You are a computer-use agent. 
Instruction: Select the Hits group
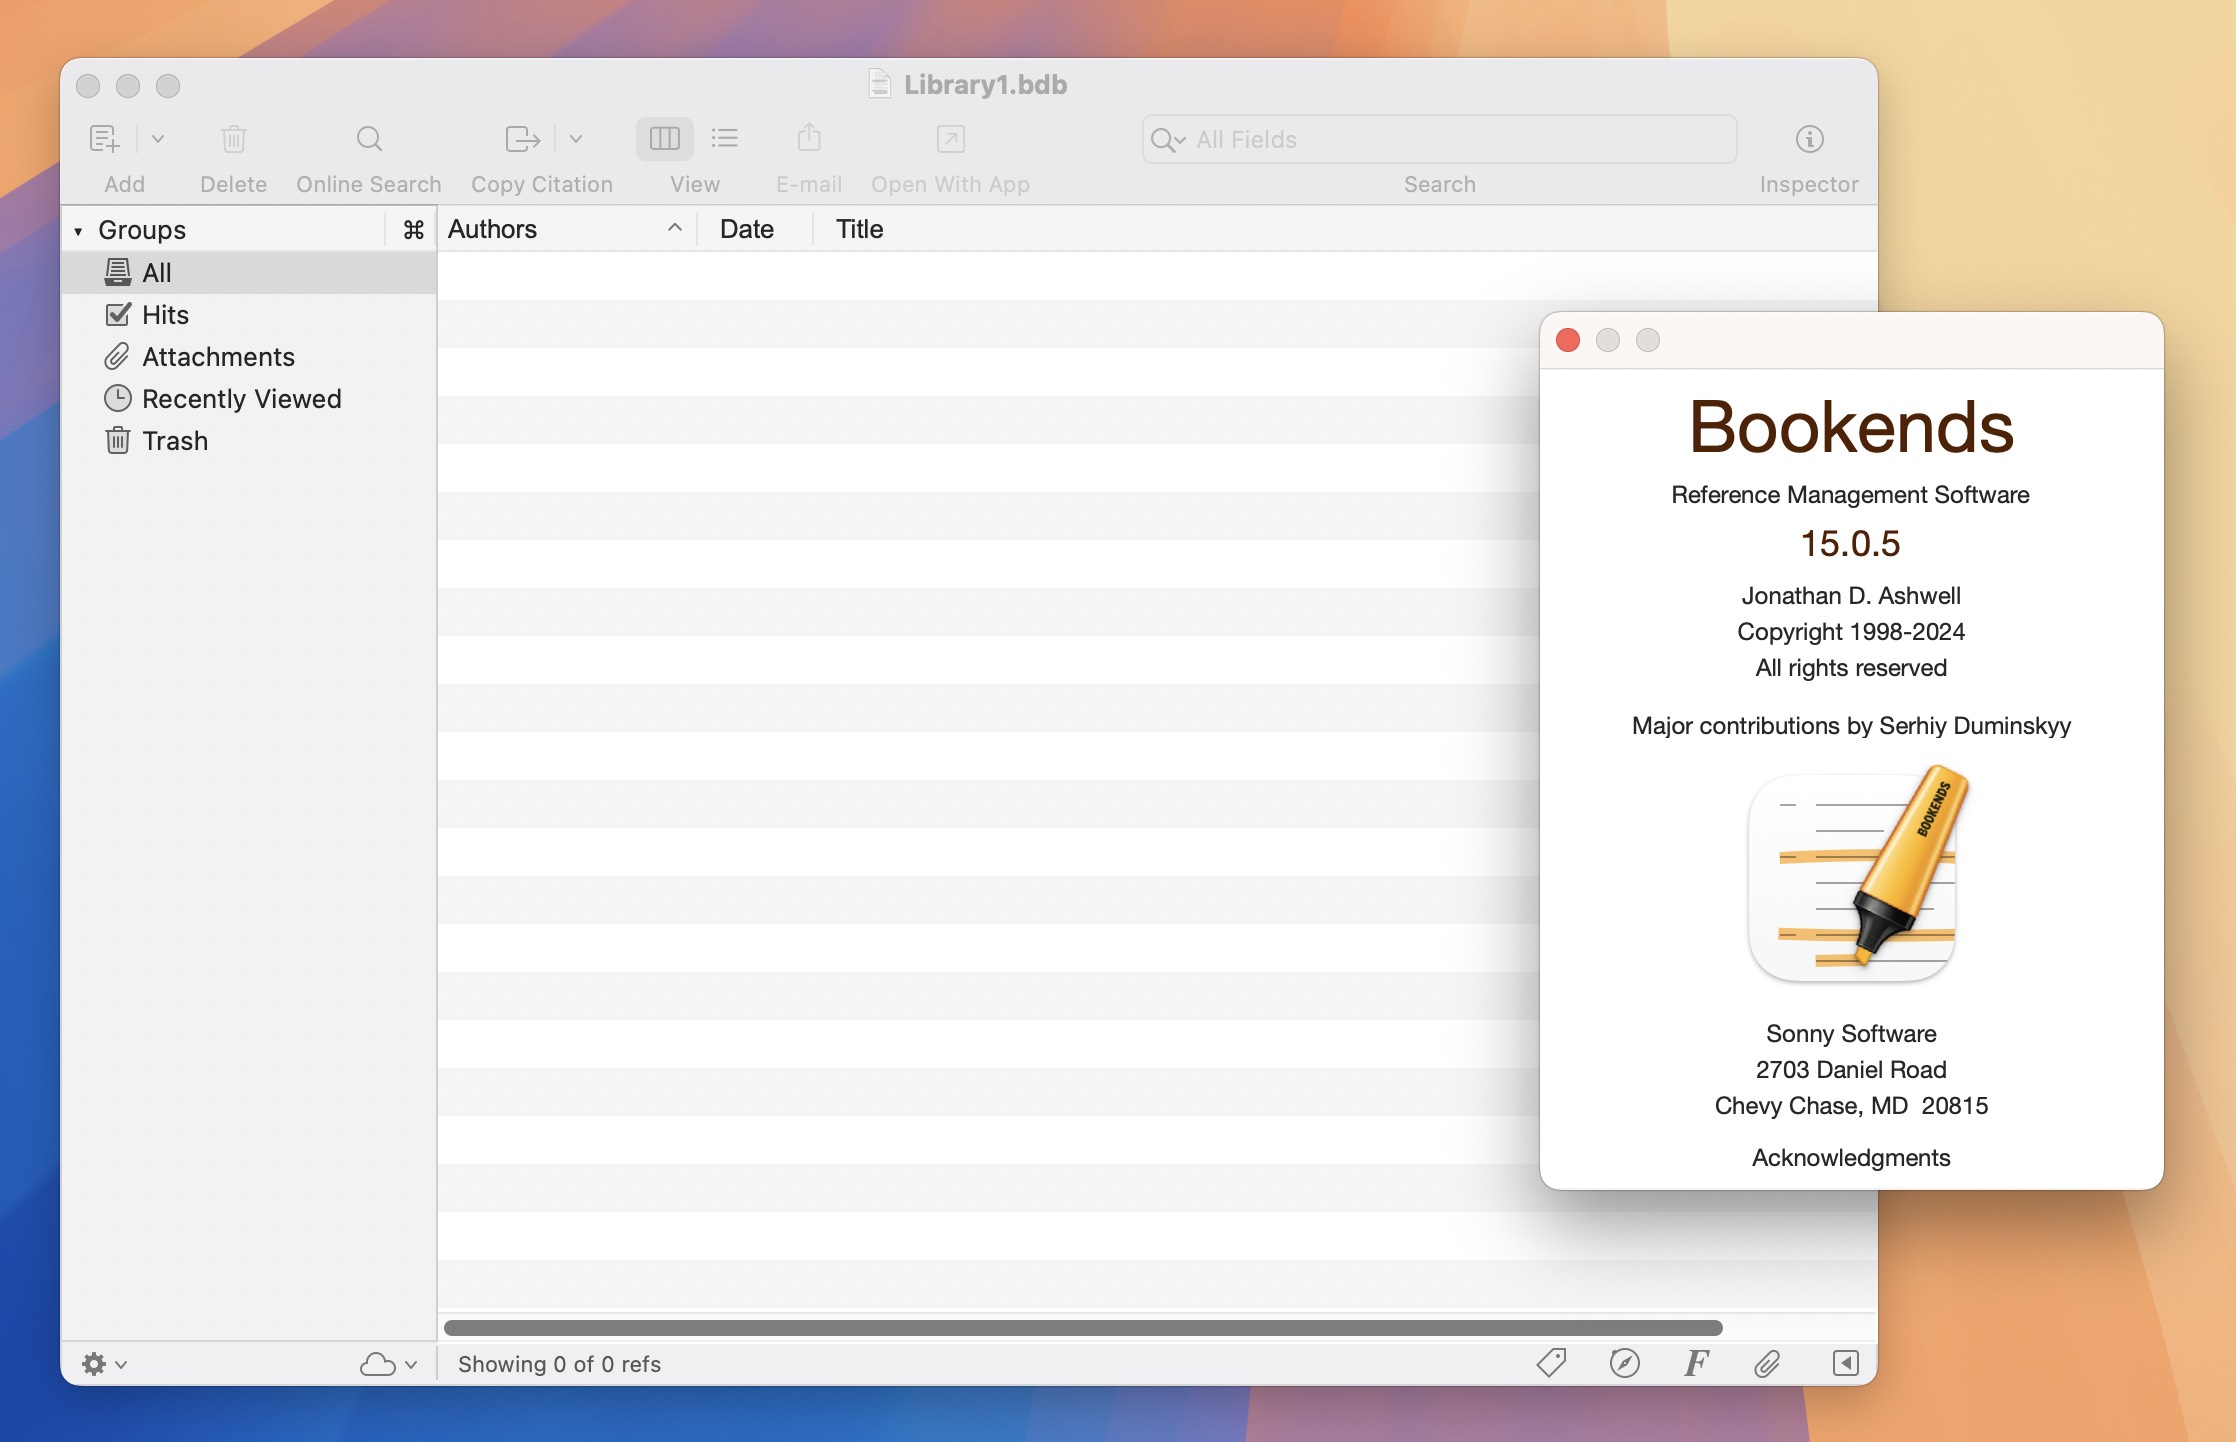tap(249, 315)
